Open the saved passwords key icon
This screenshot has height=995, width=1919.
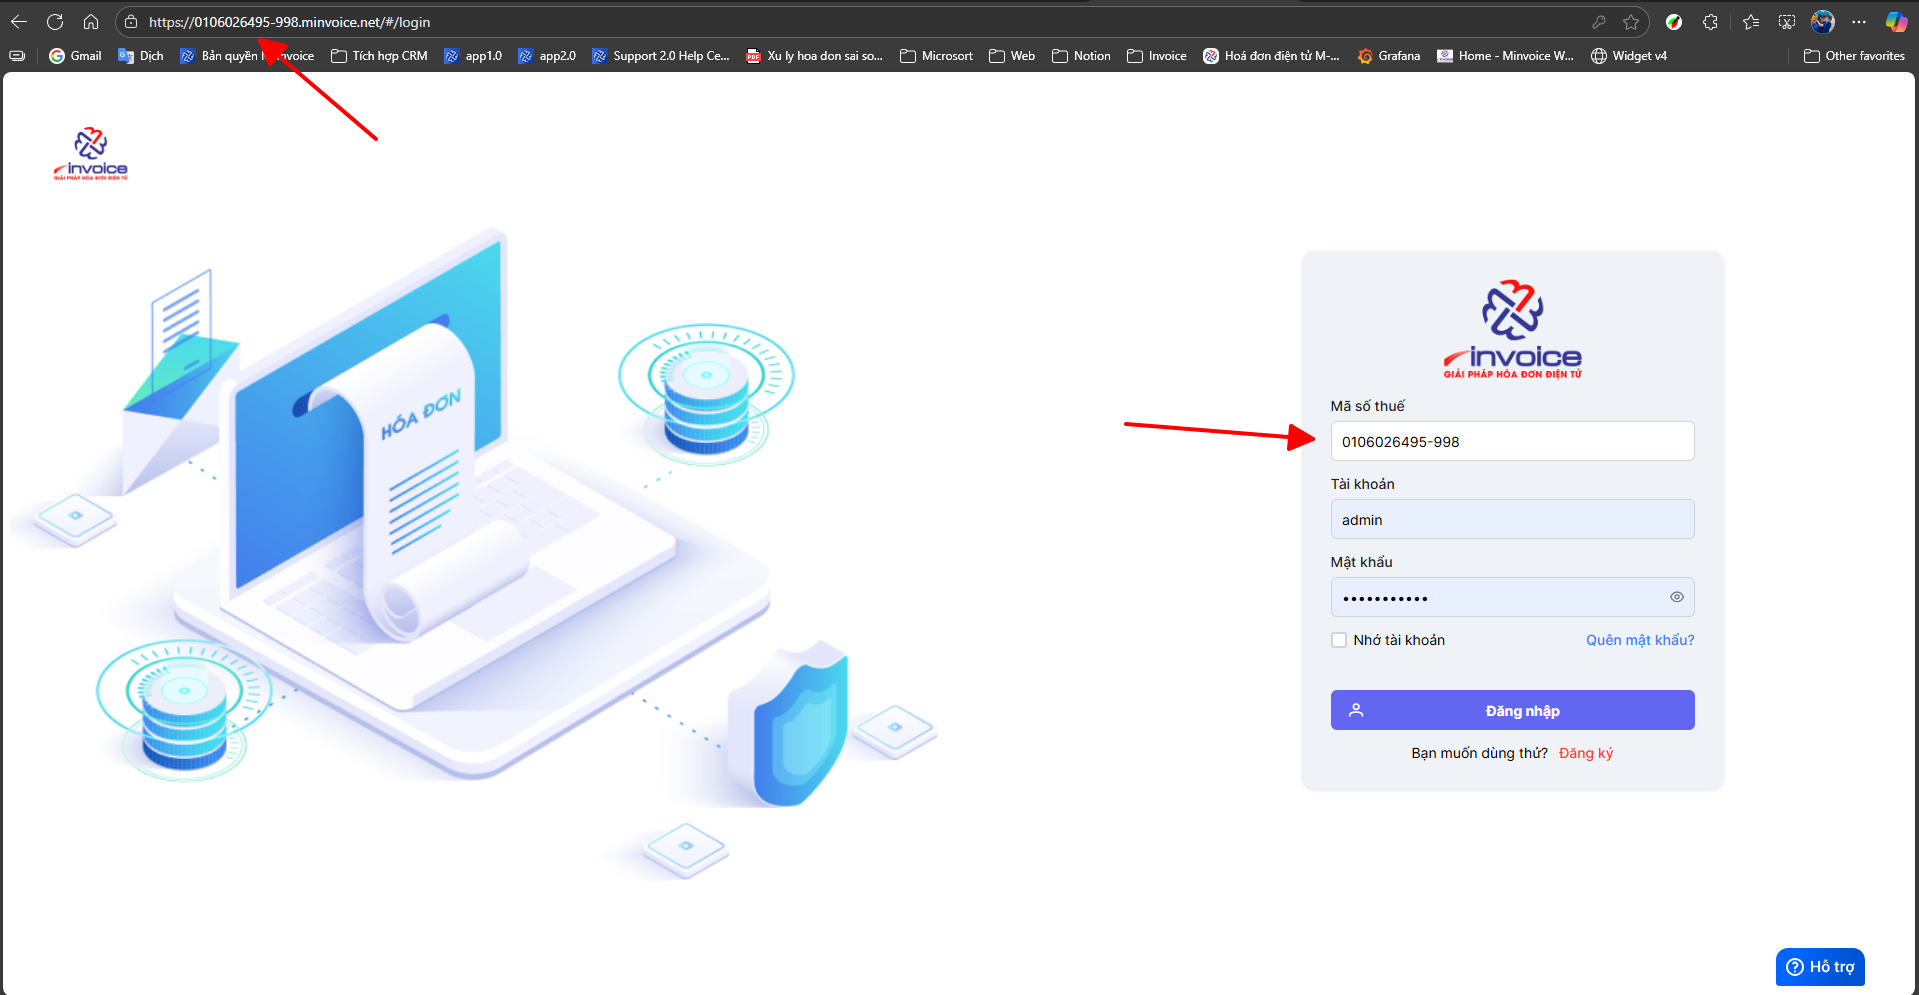click(1599, 22)
